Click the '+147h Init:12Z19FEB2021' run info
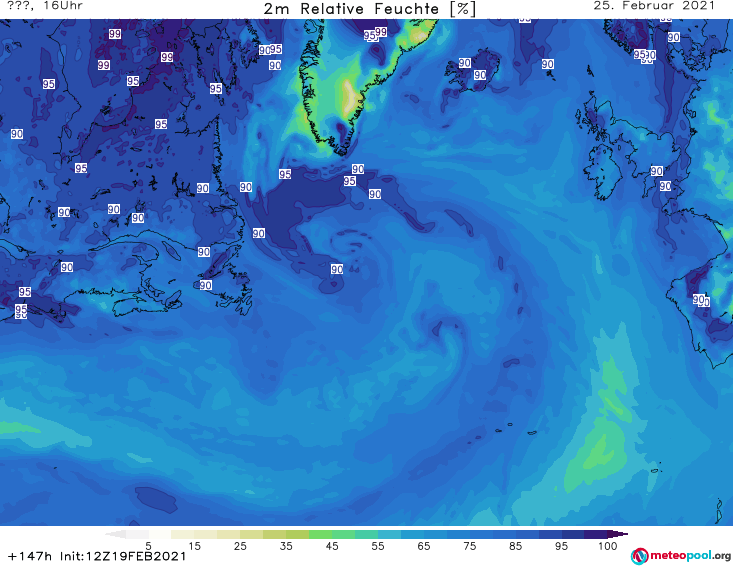The image size is (733, 566). (97, 556)
